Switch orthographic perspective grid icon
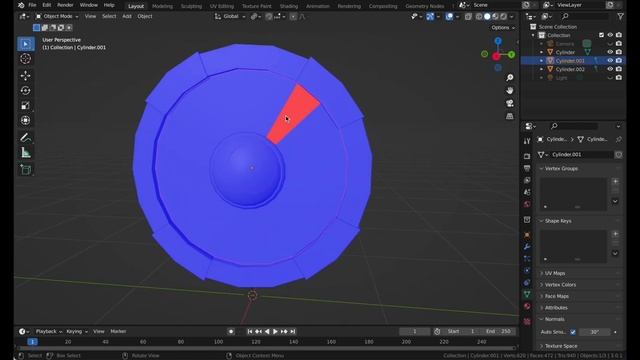Screen dimensions: 640x360 tap(510, 116)
